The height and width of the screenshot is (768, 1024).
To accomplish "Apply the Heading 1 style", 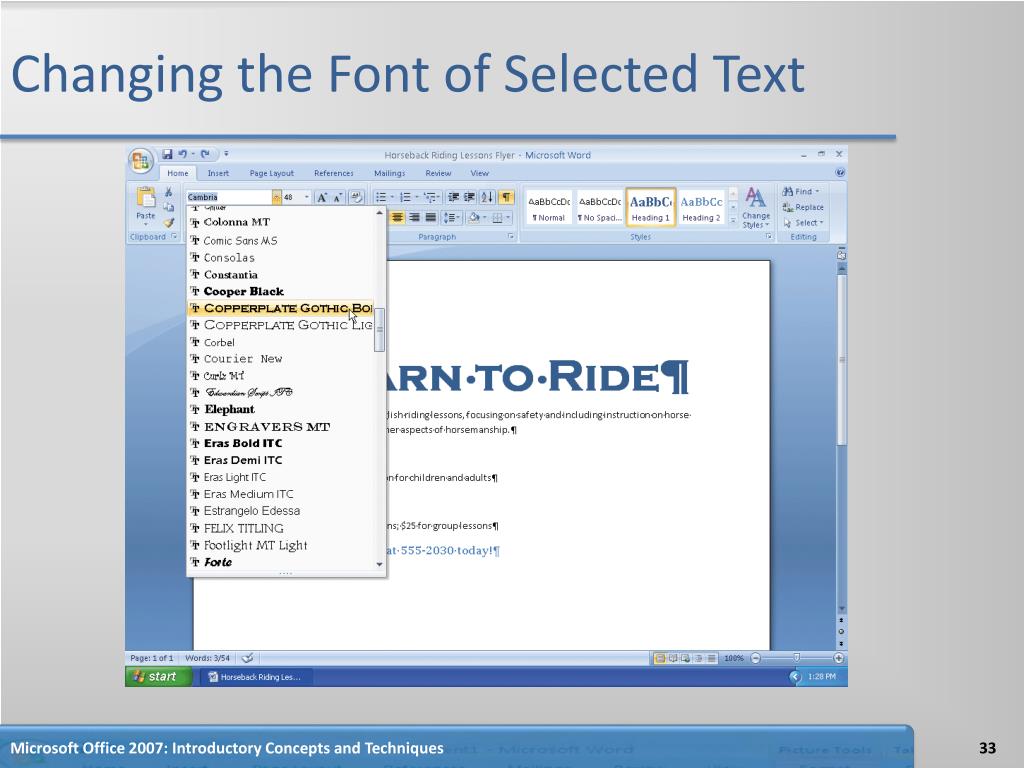I will (650, 208).
